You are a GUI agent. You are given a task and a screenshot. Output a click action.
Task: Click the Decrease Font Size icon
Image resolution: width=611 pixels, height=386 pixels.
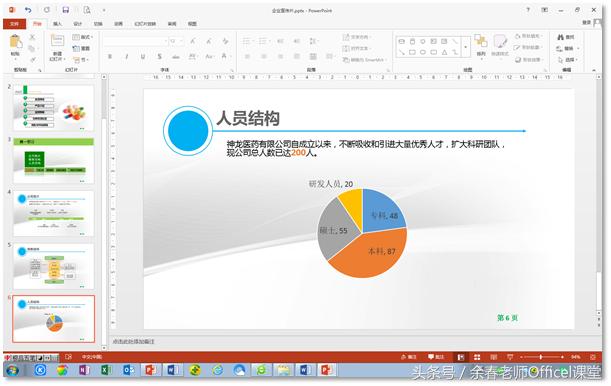click(209, 41)
